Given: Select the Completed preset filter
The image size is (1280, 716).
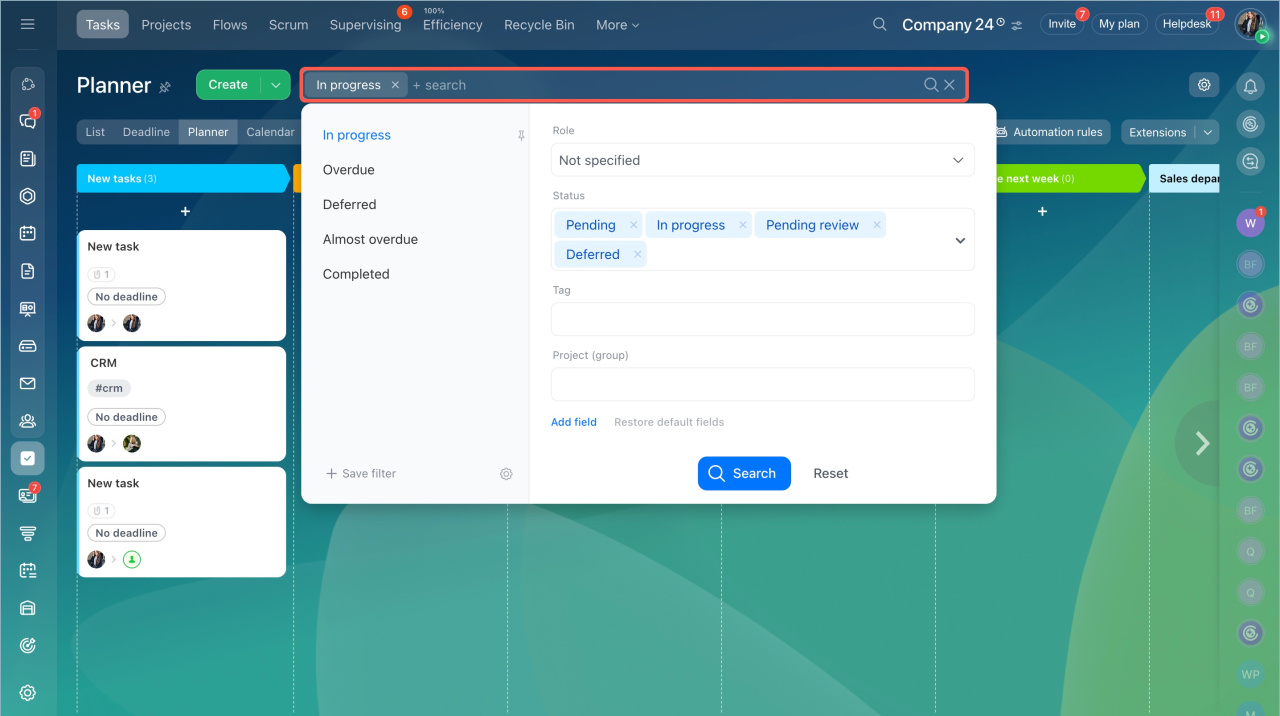Looking at the screenshot, I should point(356,274).
